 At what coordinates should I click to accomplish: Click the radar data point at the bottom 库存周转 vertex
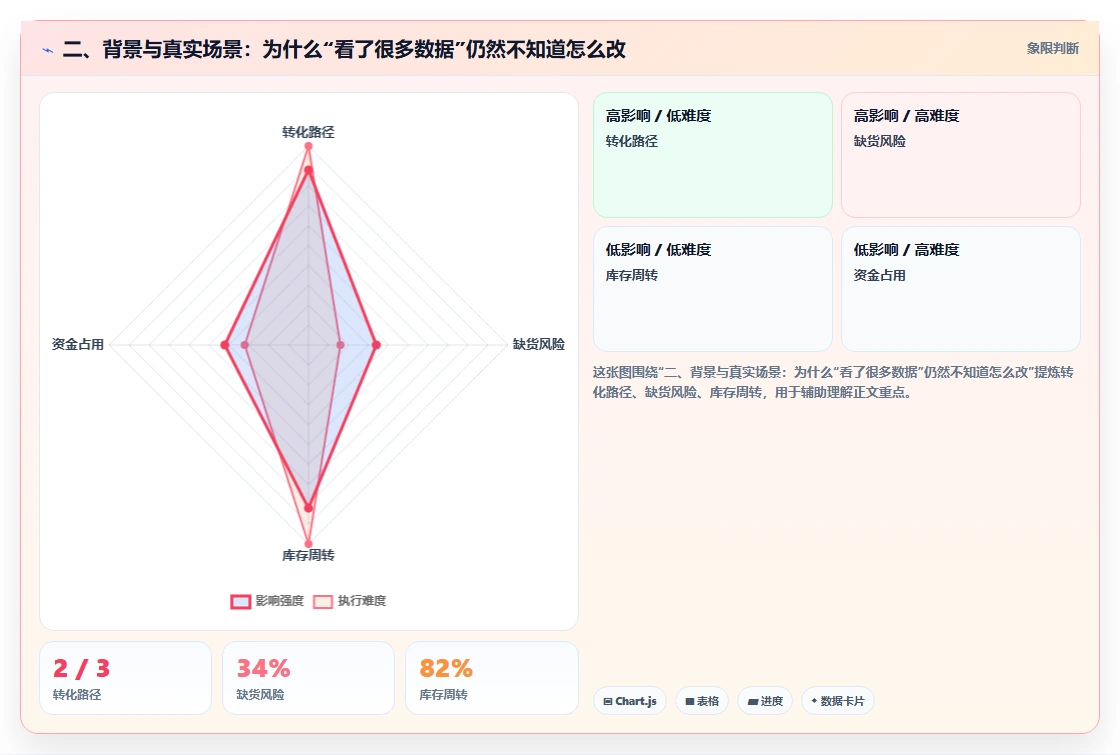308,544
